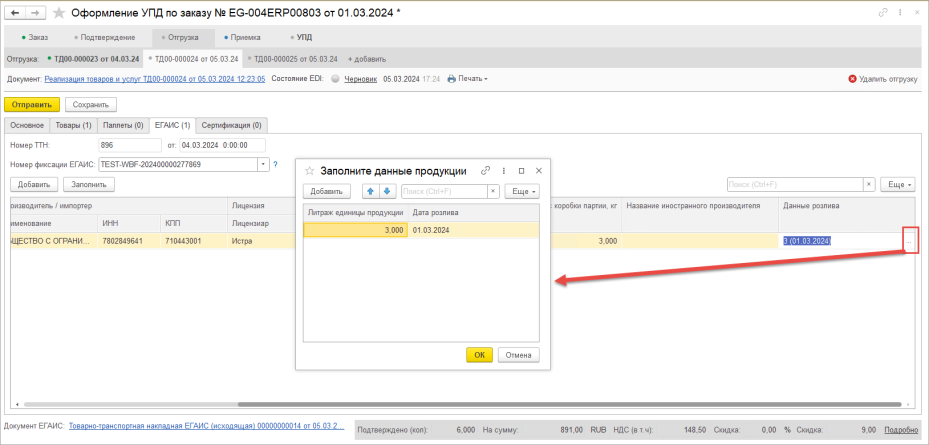
Task: Open the 'Товары (1)' tab
Action: coord(73,126)
